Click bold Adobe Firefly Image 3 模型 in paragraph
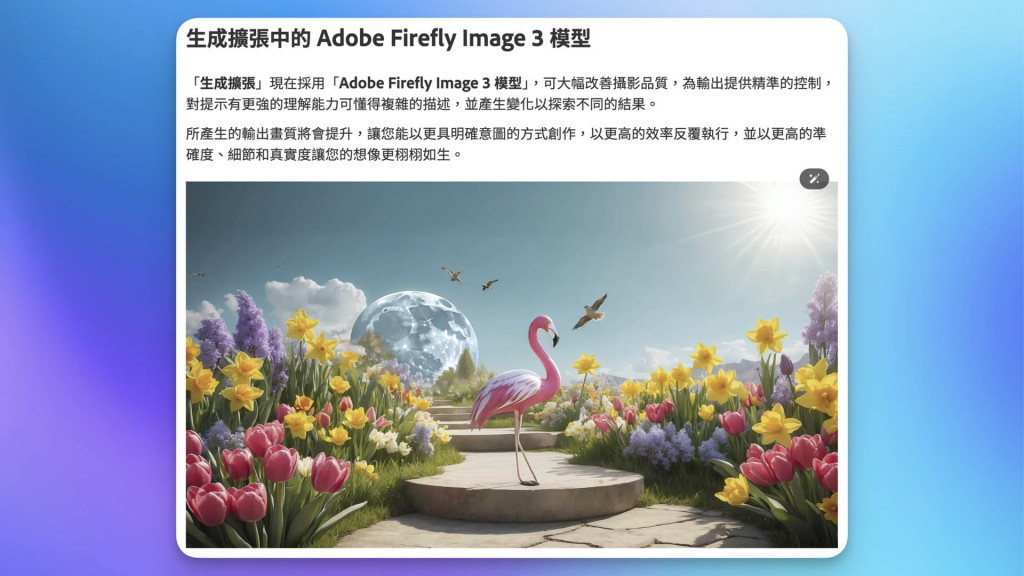The height and width of the screenshot is (576, 1024). coord(430,83)
